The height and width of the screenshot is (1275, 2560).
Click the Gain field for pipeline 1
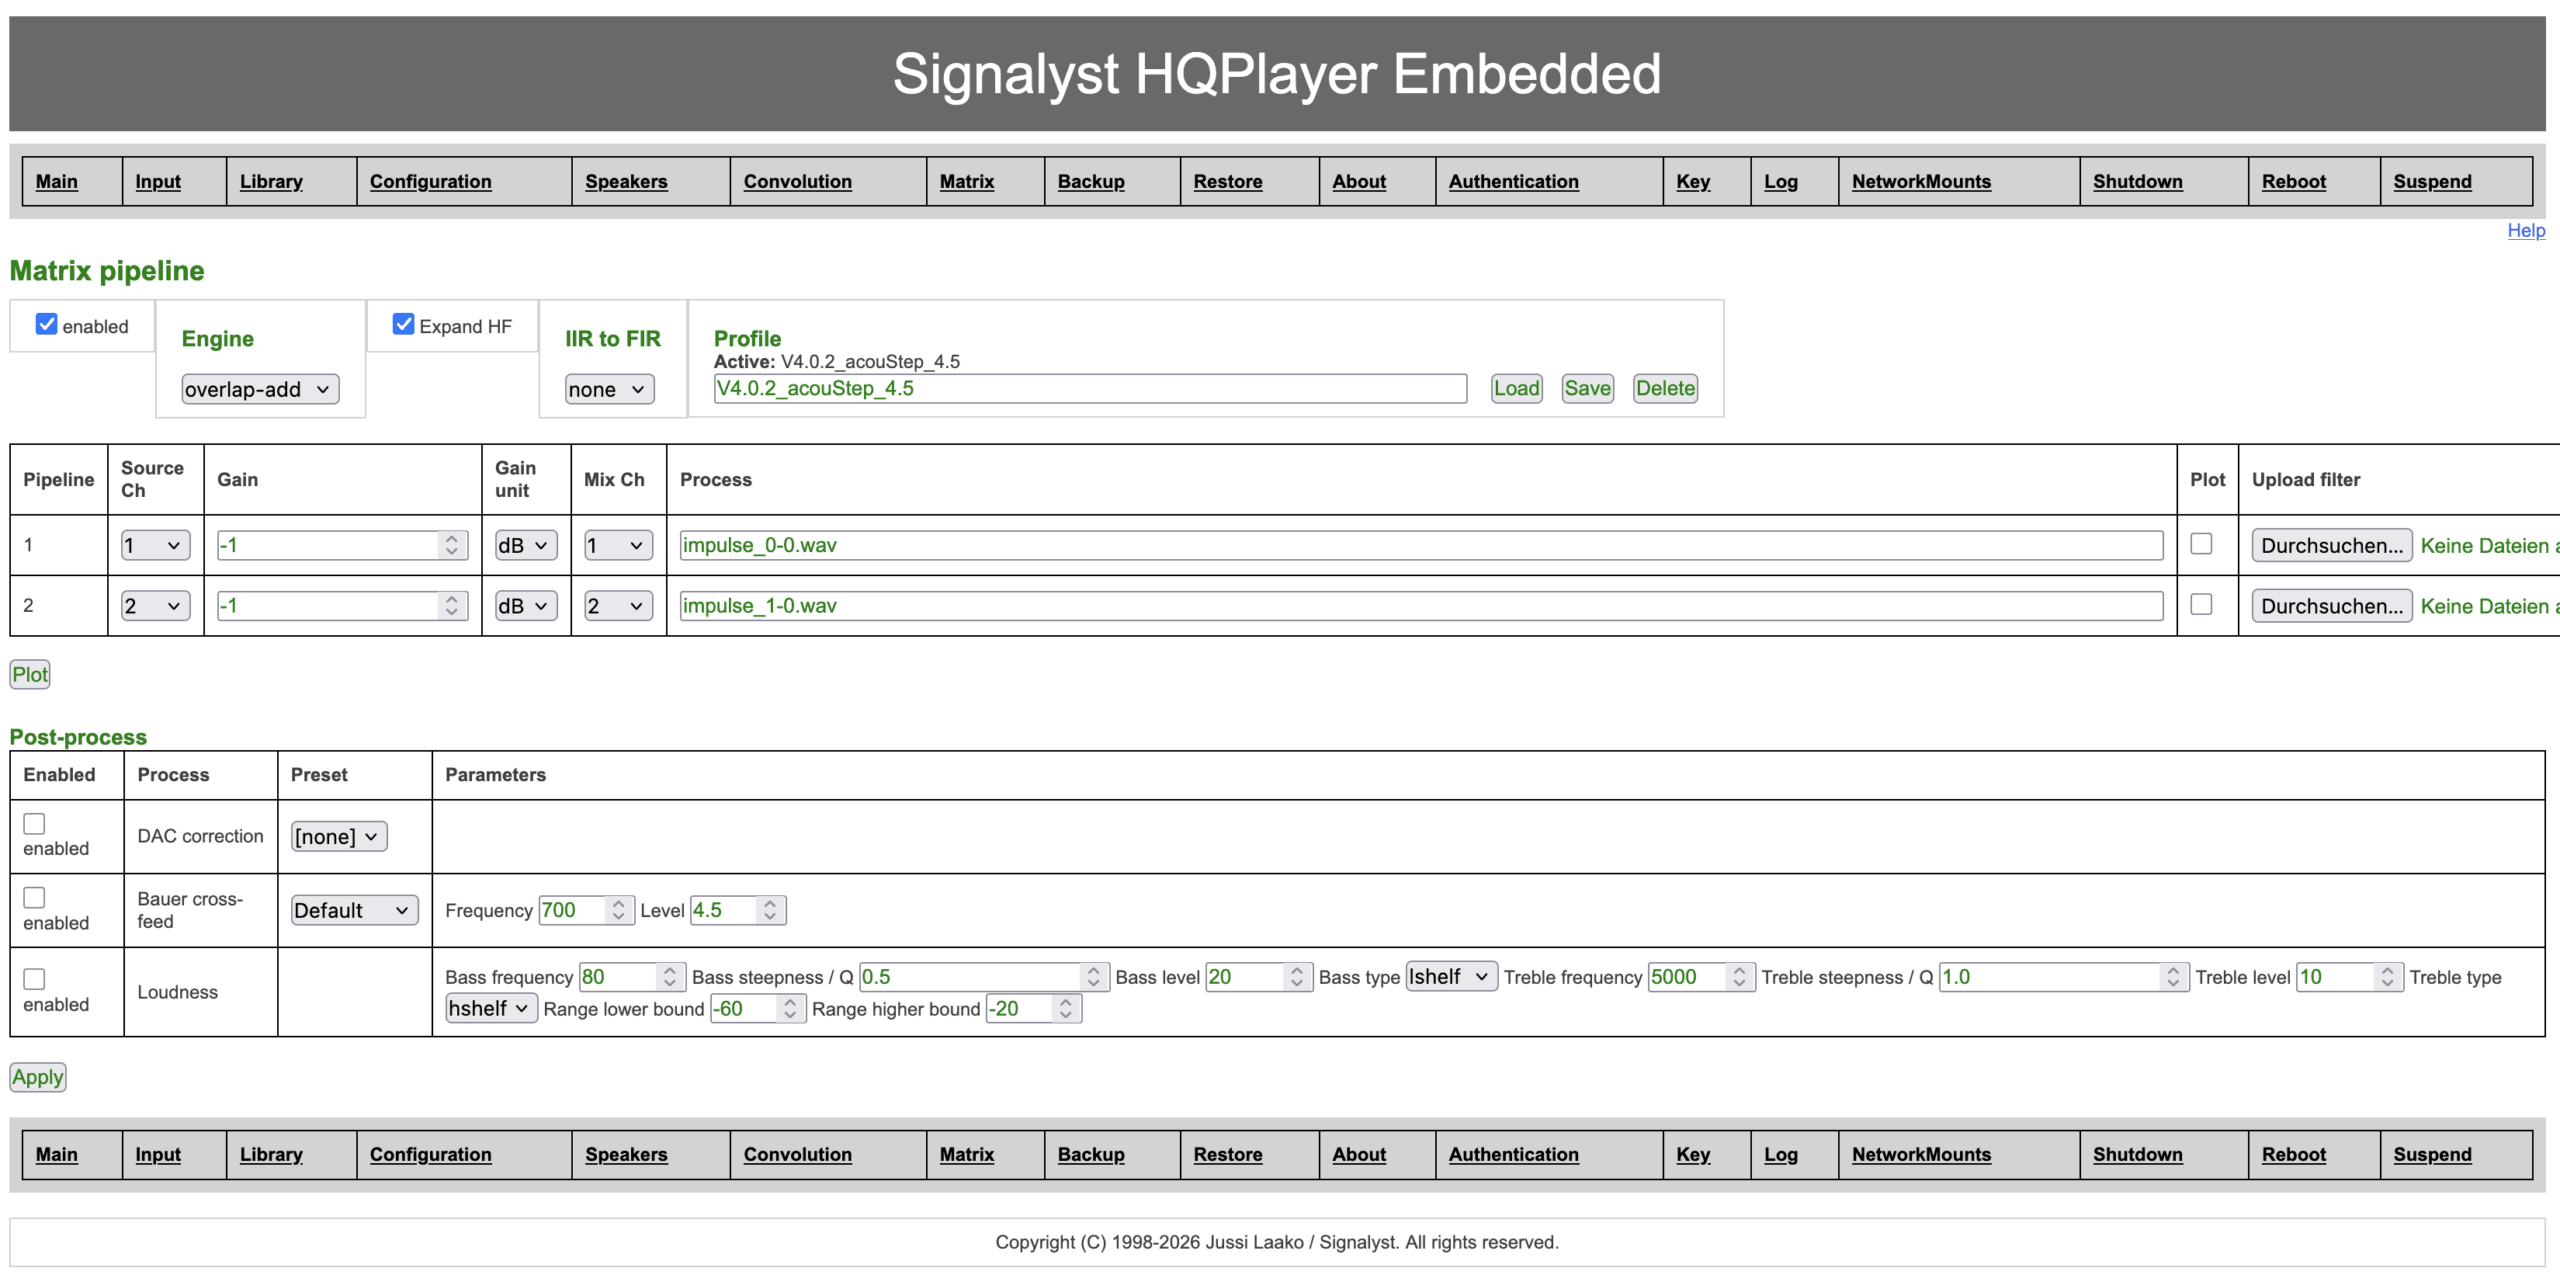click(x=342, y=545)
